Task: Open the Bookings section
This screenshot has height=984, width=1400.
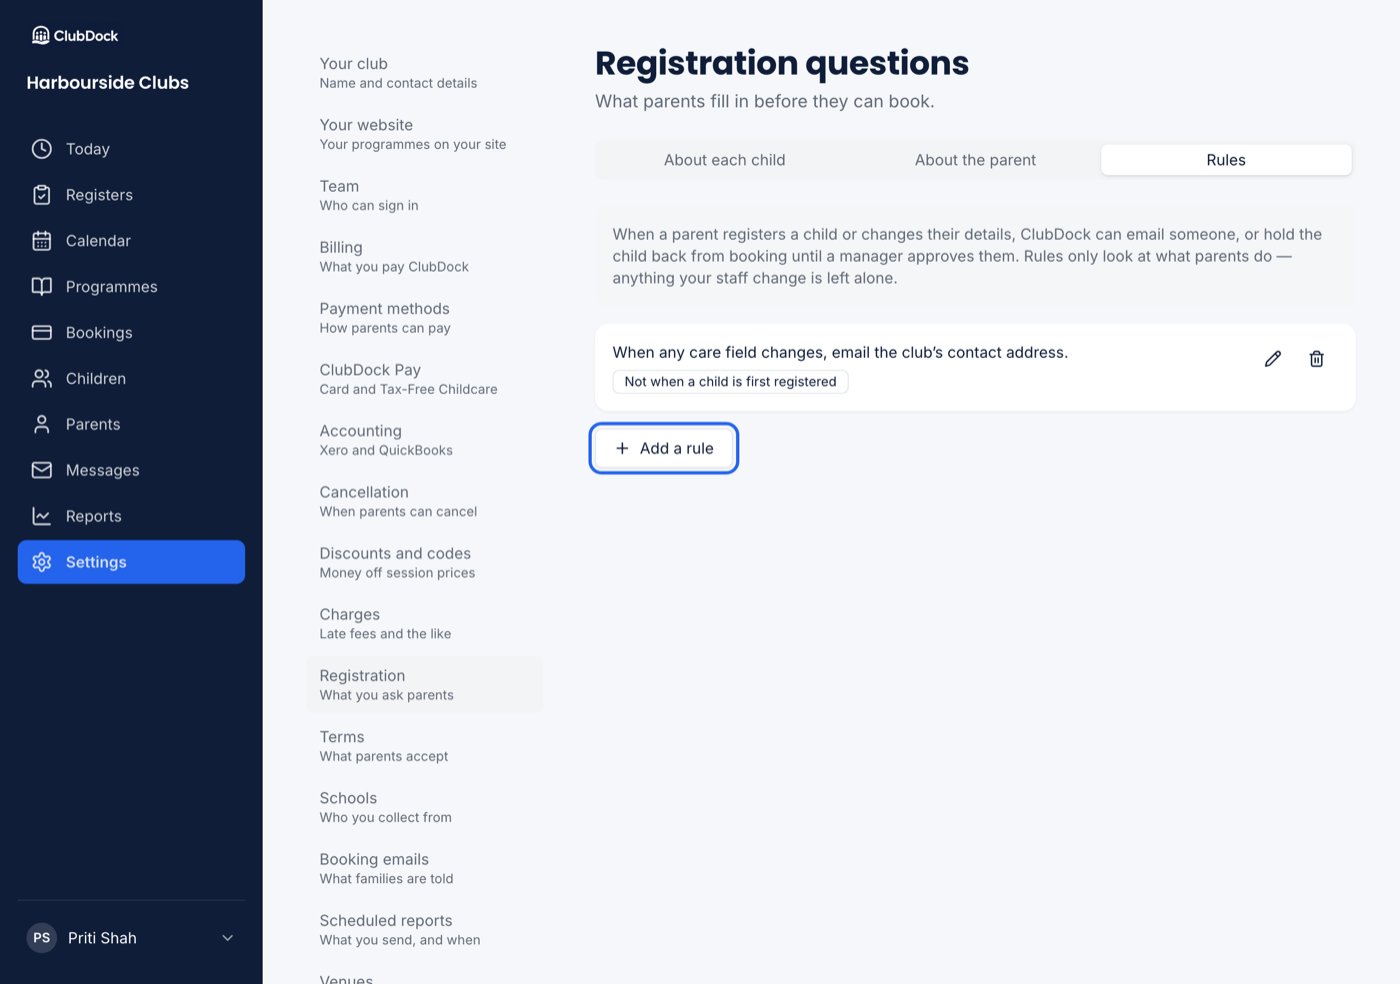Action: (131, 333)
